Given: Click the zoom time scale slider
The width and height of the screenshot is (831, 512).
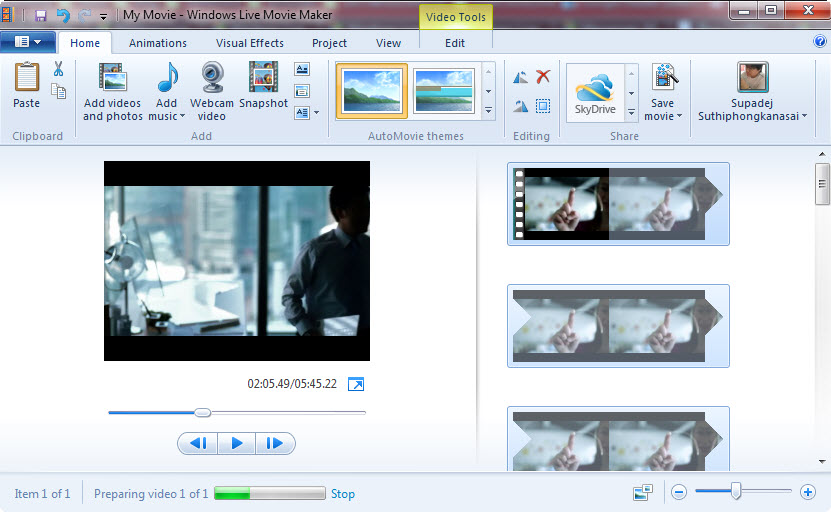Looking at the screenshot, I should 736,491.
